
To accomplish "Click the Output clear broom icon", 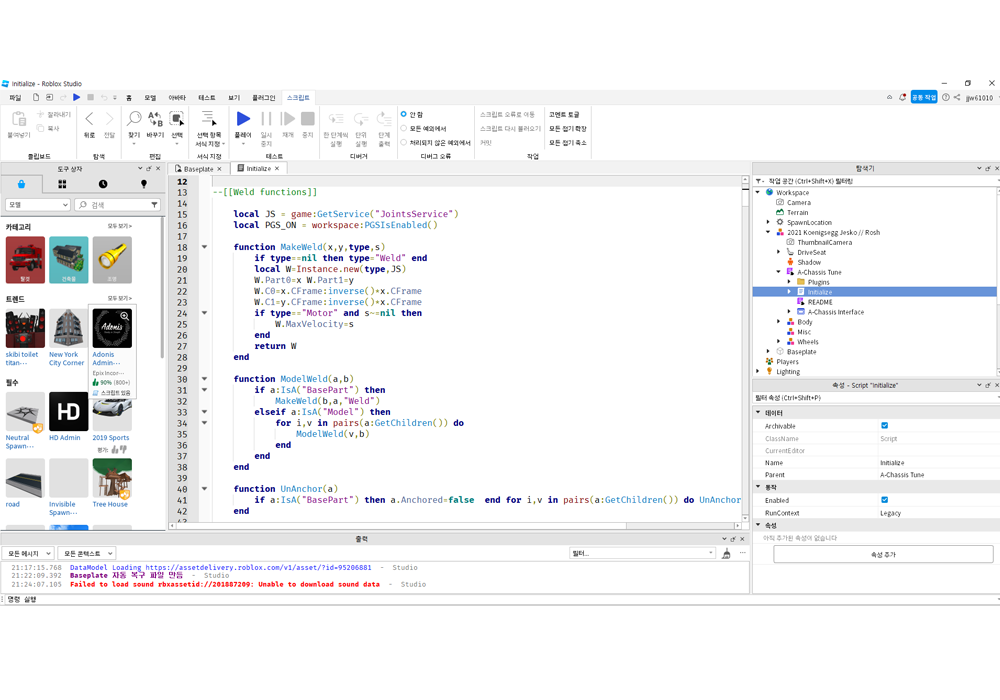I will click(726, 554).
